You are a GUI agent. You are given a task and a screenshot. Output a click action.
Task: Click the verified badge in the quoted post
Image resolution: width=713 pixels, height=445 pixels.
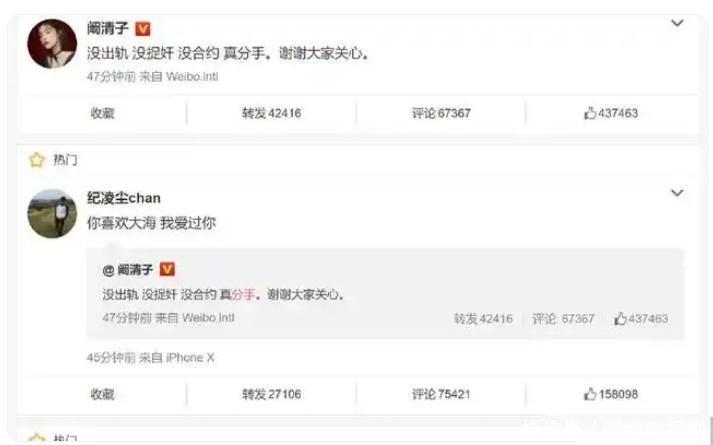[x=167, y=270]
